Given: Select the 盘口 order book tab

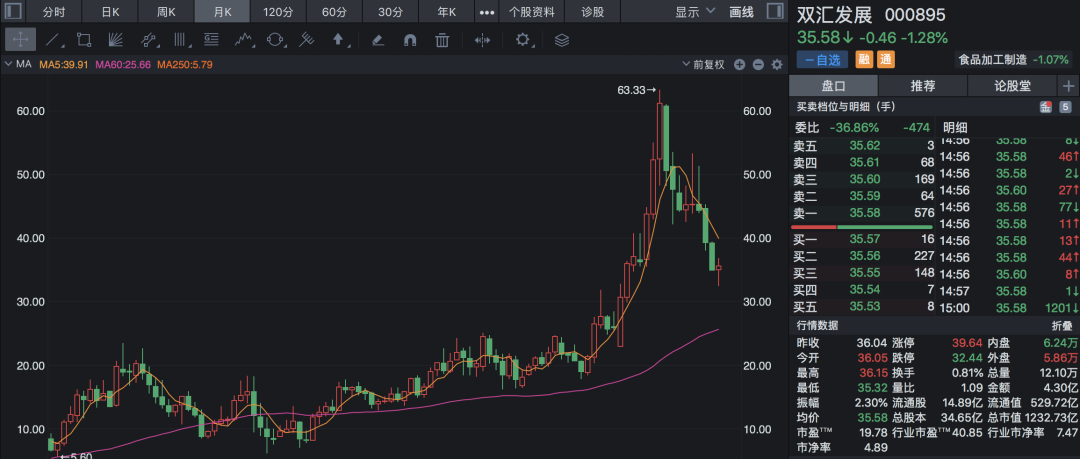Looking at the screenshot, I should [833, 86].
